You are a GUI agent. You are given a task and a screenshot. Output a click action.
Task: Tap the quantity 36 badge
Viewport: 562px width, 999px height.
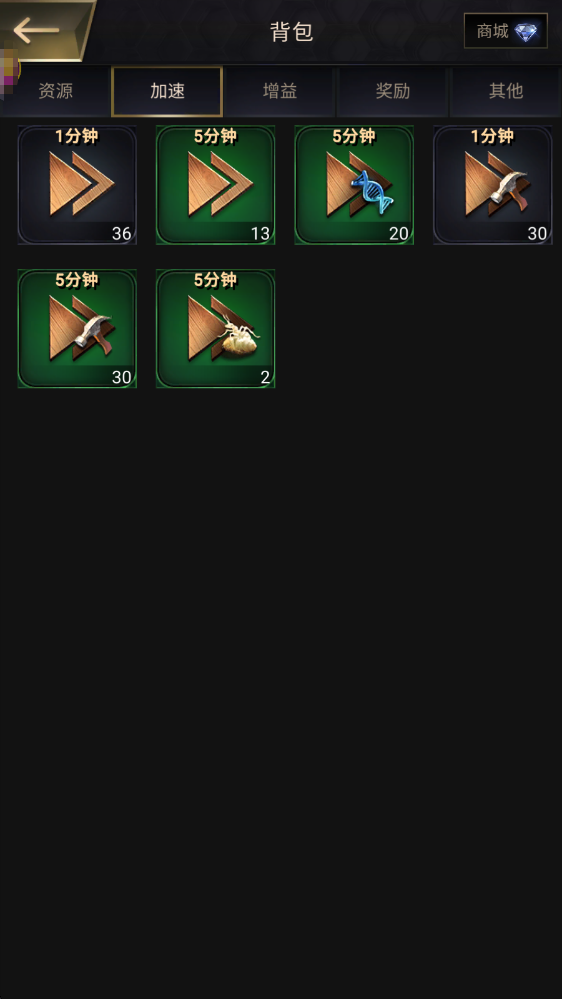click(121, 234)
